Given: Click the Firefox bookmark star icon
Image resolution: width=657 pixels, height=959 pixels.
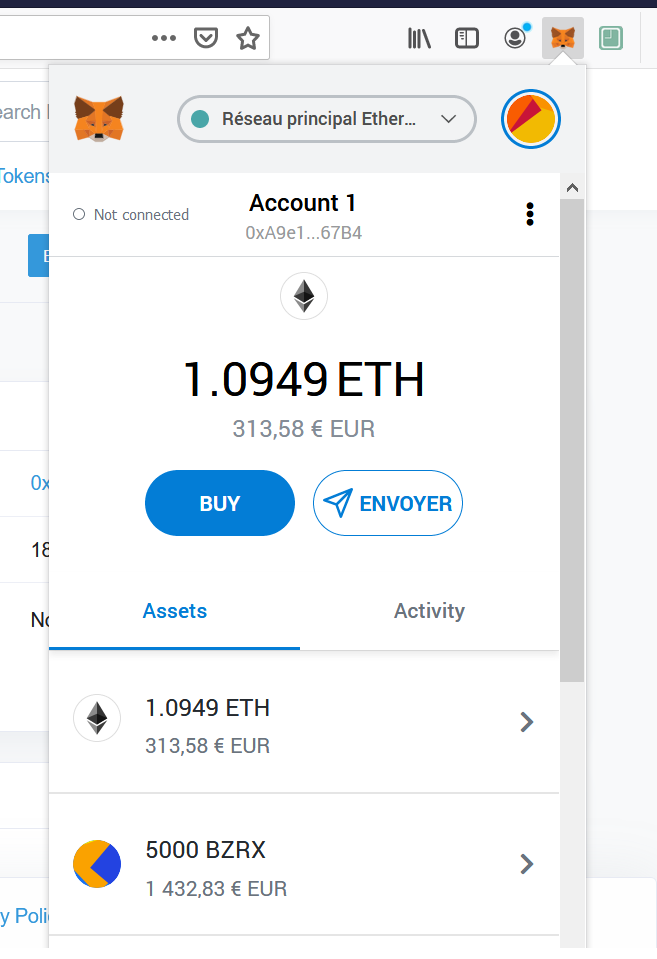Looking at the screenshot, I should (x=248, y=39).
